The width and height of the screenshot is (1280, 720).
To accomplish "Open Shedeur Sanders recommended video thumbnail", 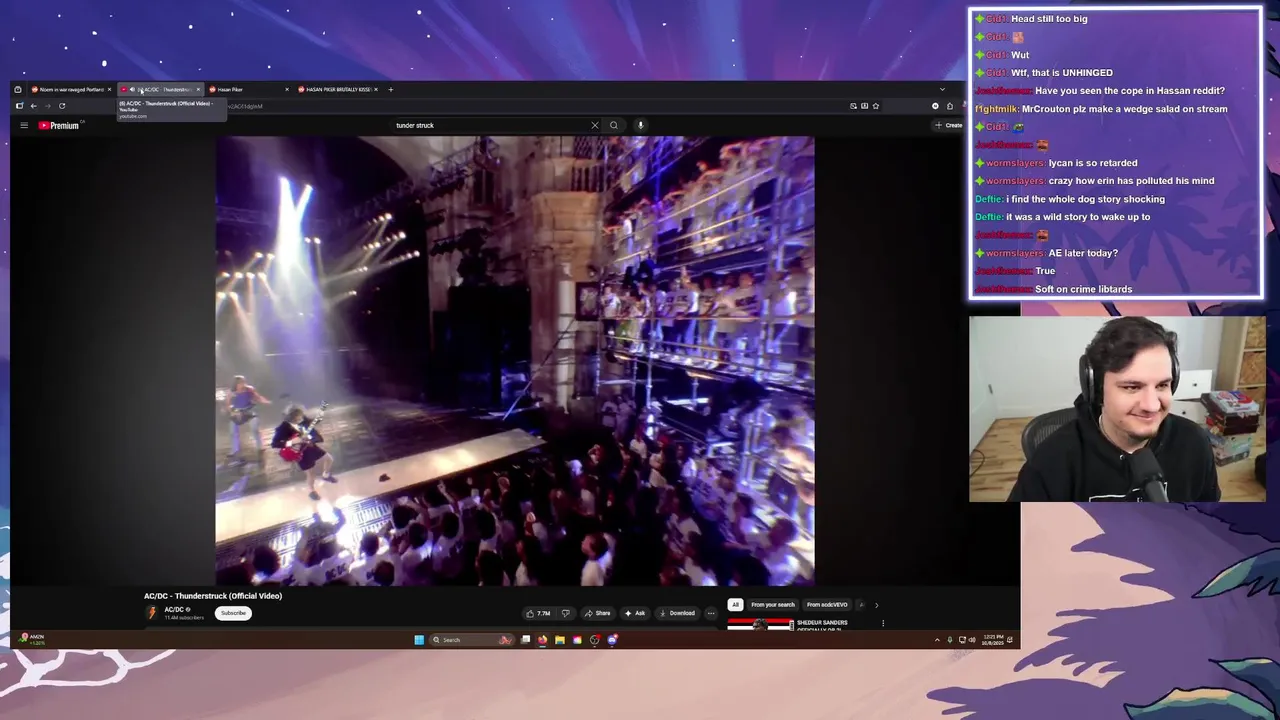I will [760, 625].
